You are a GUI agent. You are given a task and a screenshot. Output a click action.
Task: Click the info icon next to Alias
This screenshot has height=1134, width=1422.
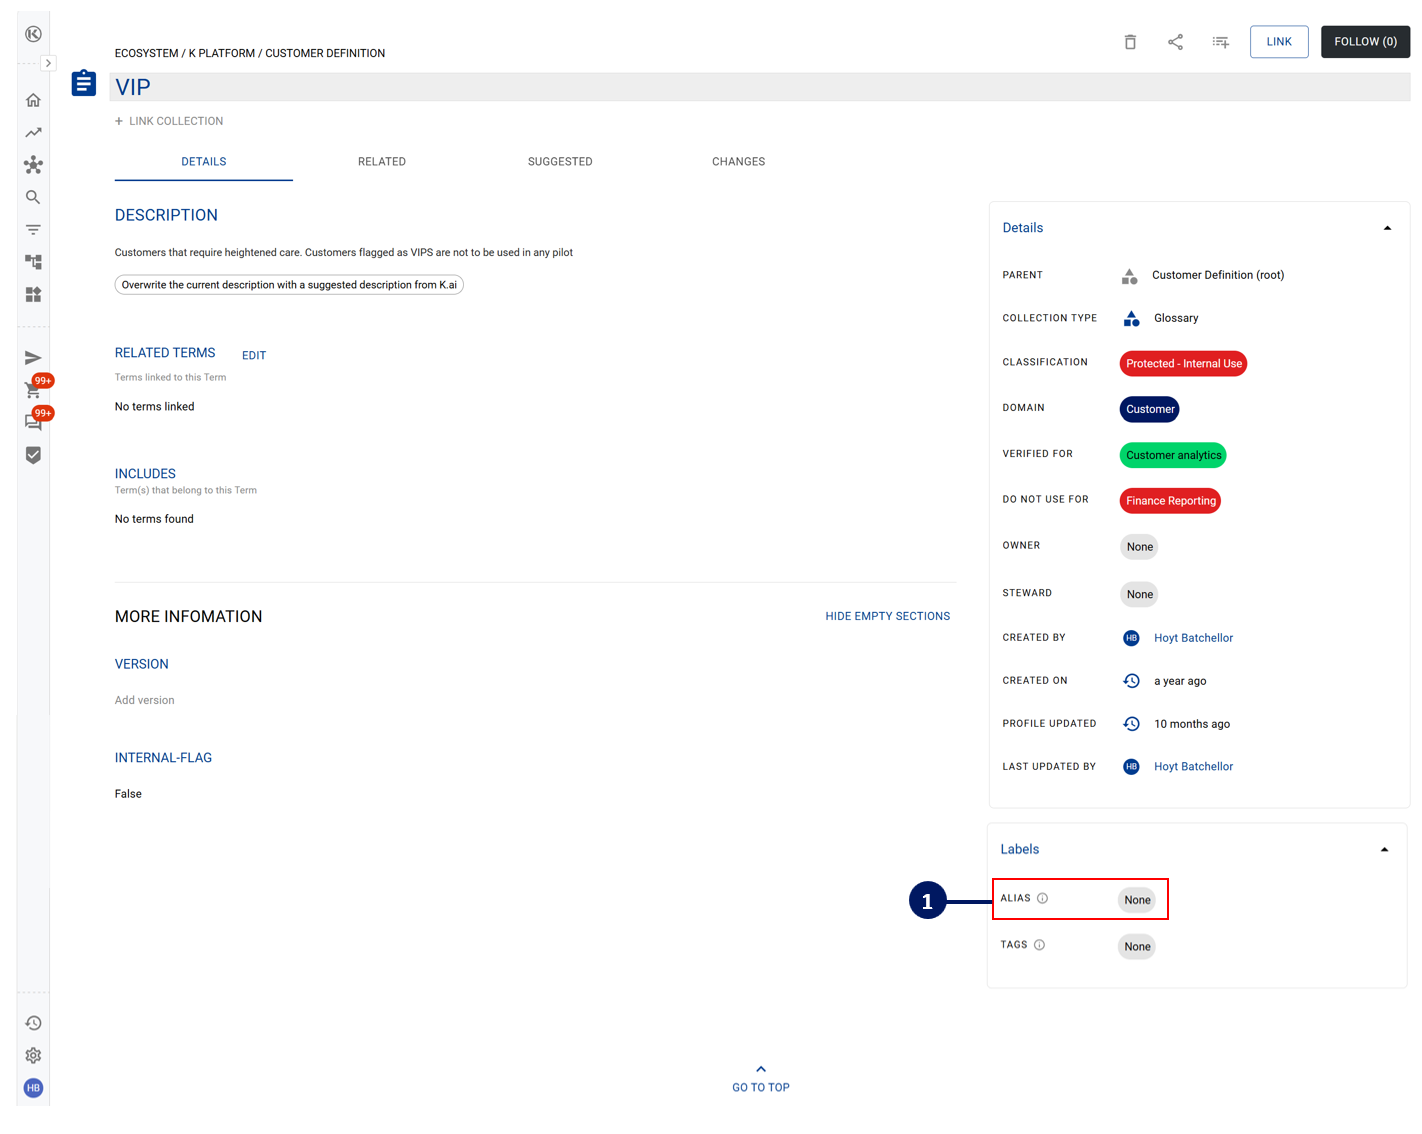1042,898
